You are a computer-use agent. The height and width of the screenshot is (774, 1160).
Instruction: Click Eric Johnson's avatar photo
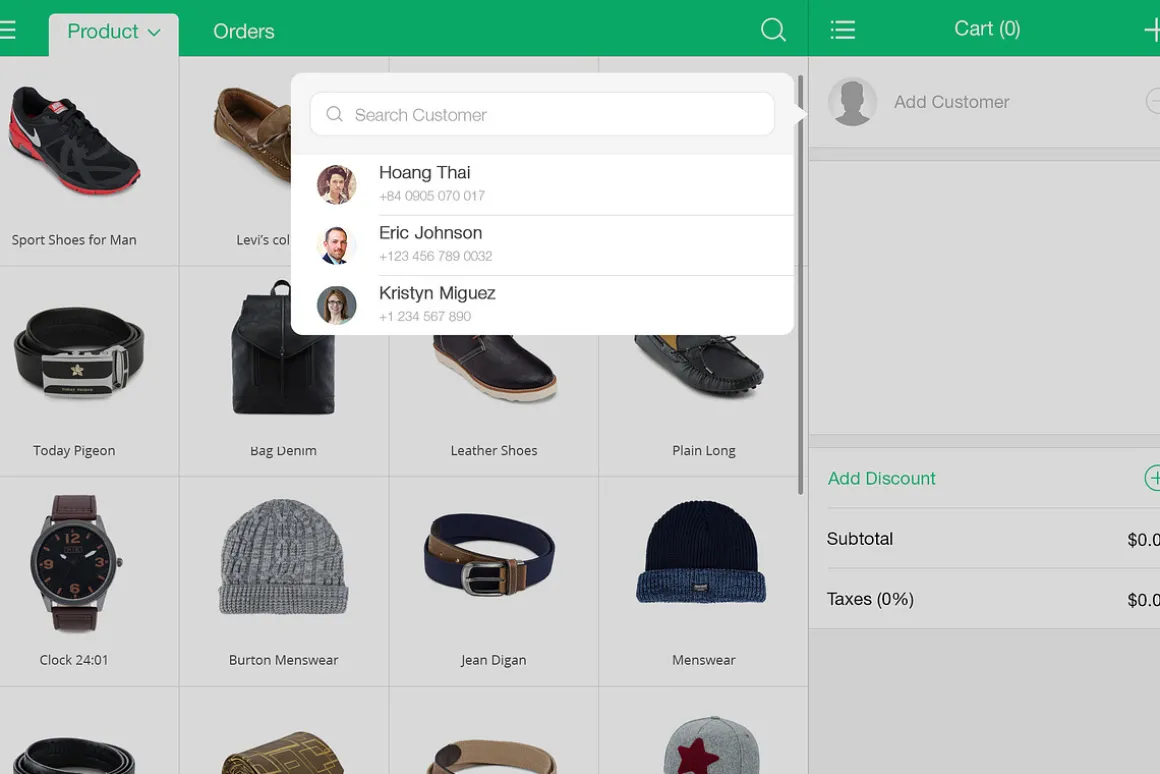337,245
